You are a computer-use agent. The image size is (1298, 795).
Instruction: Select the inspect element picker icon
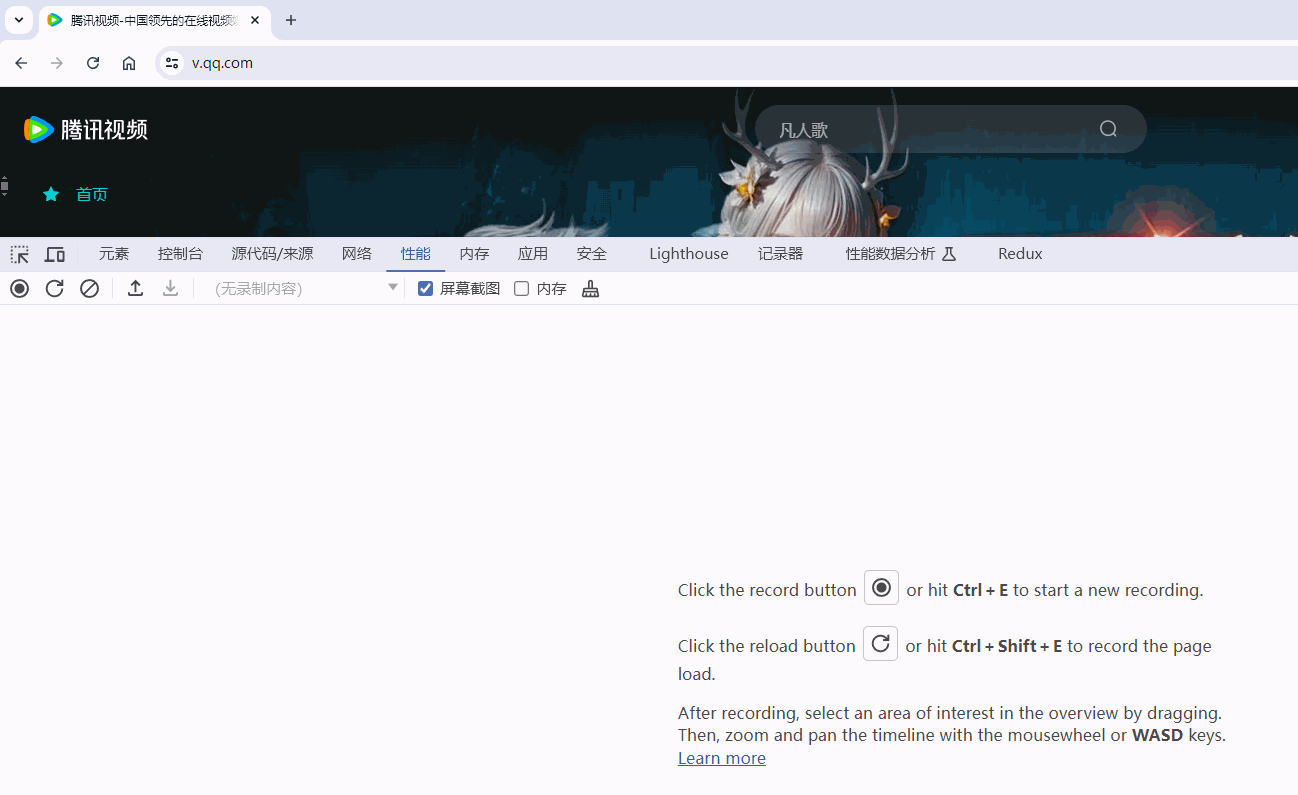20,254
